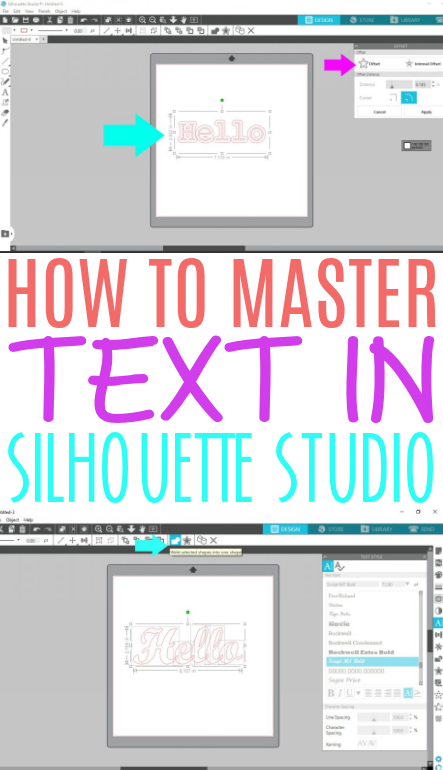The height and width of the screenshot is (770, 443).
Task: Select the Draw Ellipse tool in left toolbar
Action: click(x=5, y=71)
